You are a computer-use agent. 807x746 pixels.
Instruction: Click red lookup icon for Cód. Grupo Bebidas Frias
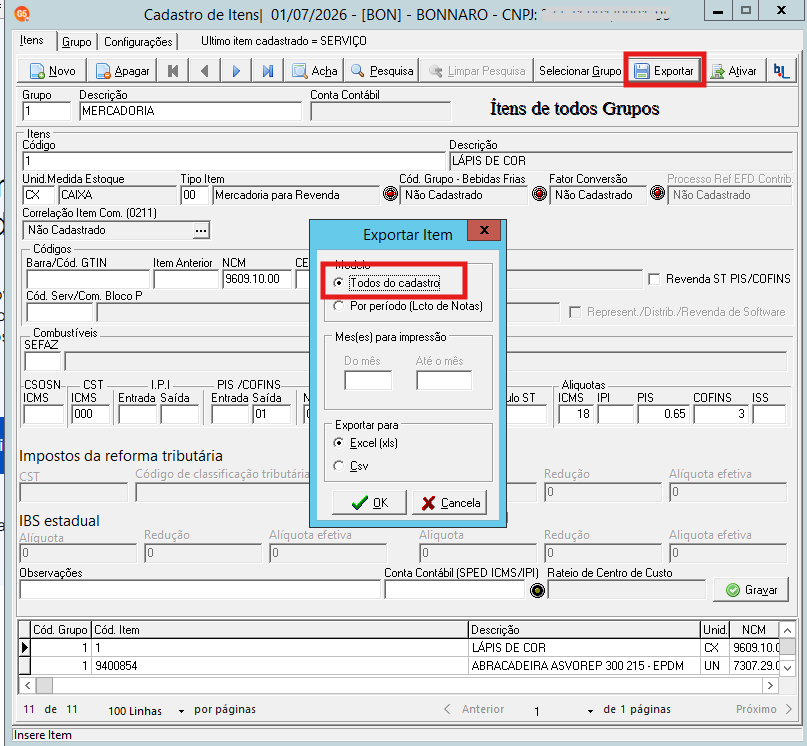tap(391, 194)
